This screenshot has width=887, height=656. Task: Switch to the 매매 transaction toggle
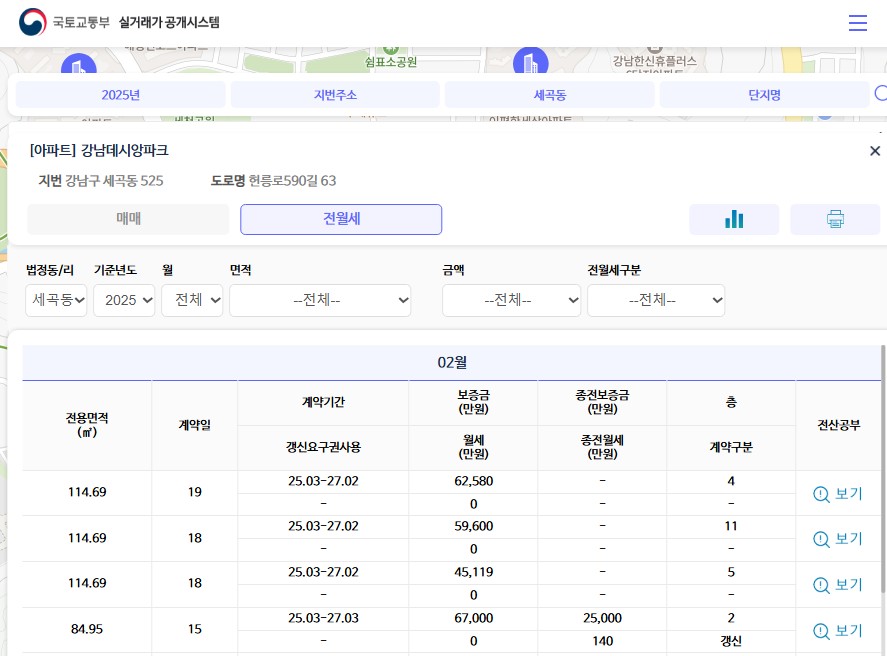[x=128, y=219]
